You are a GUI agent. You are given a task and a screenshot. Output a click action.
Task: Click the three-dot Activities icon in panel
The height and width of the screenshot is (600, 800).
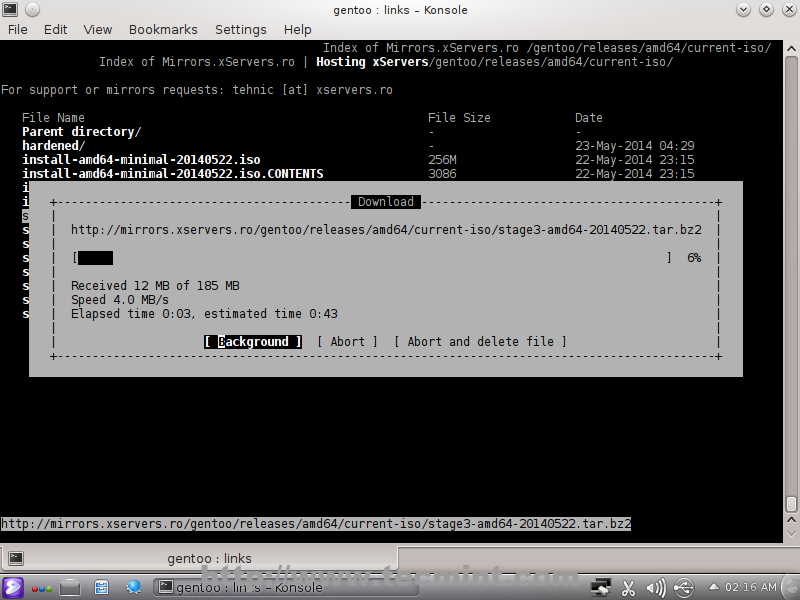[x=42, y=587]
